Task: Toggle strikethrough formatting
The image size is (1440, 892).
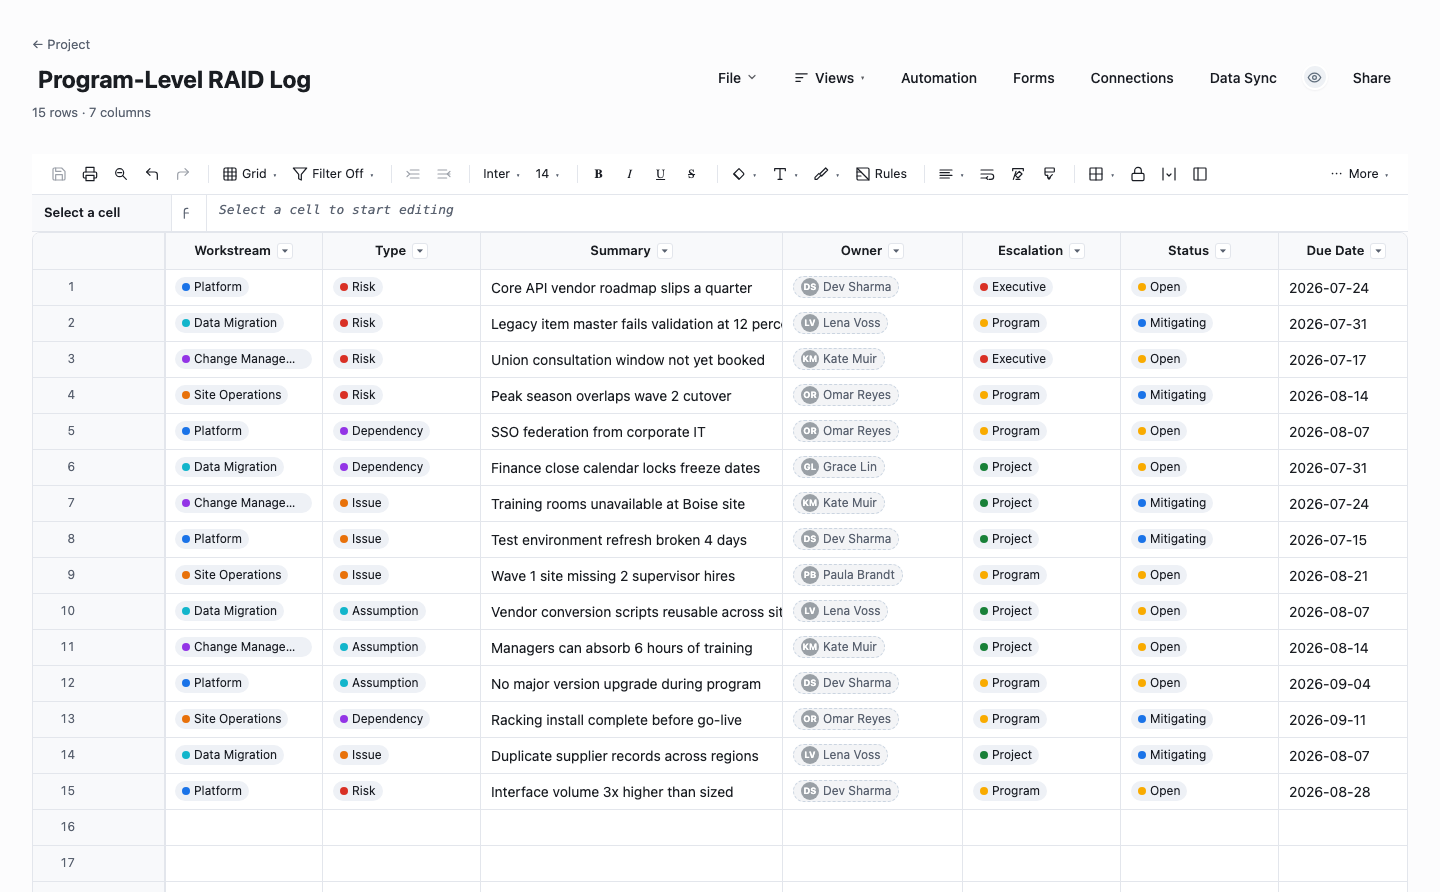Action: (691, 174)
